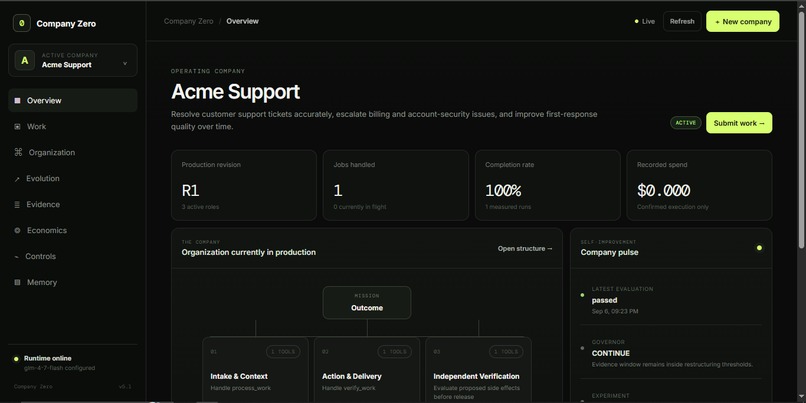Open the Controls page
806x403 pixels.
72,256
